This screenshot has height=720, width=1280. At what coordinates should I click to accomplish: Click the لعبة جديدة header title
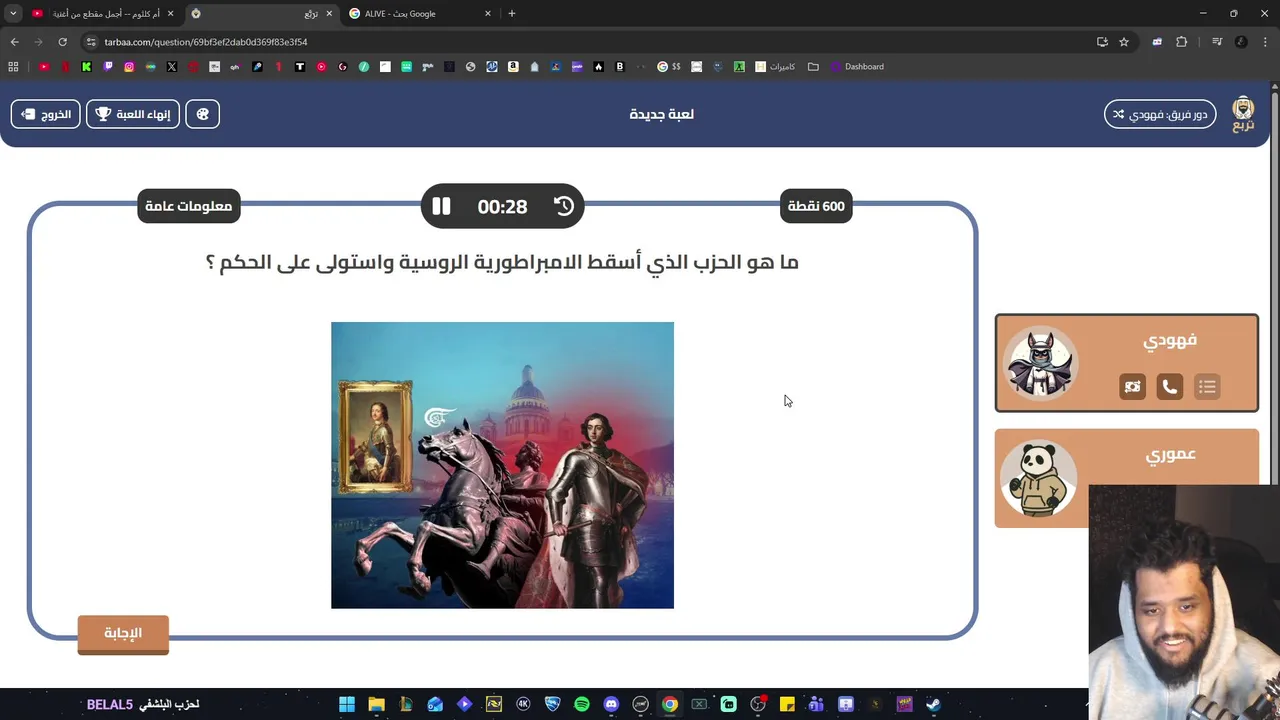point(661,114)
